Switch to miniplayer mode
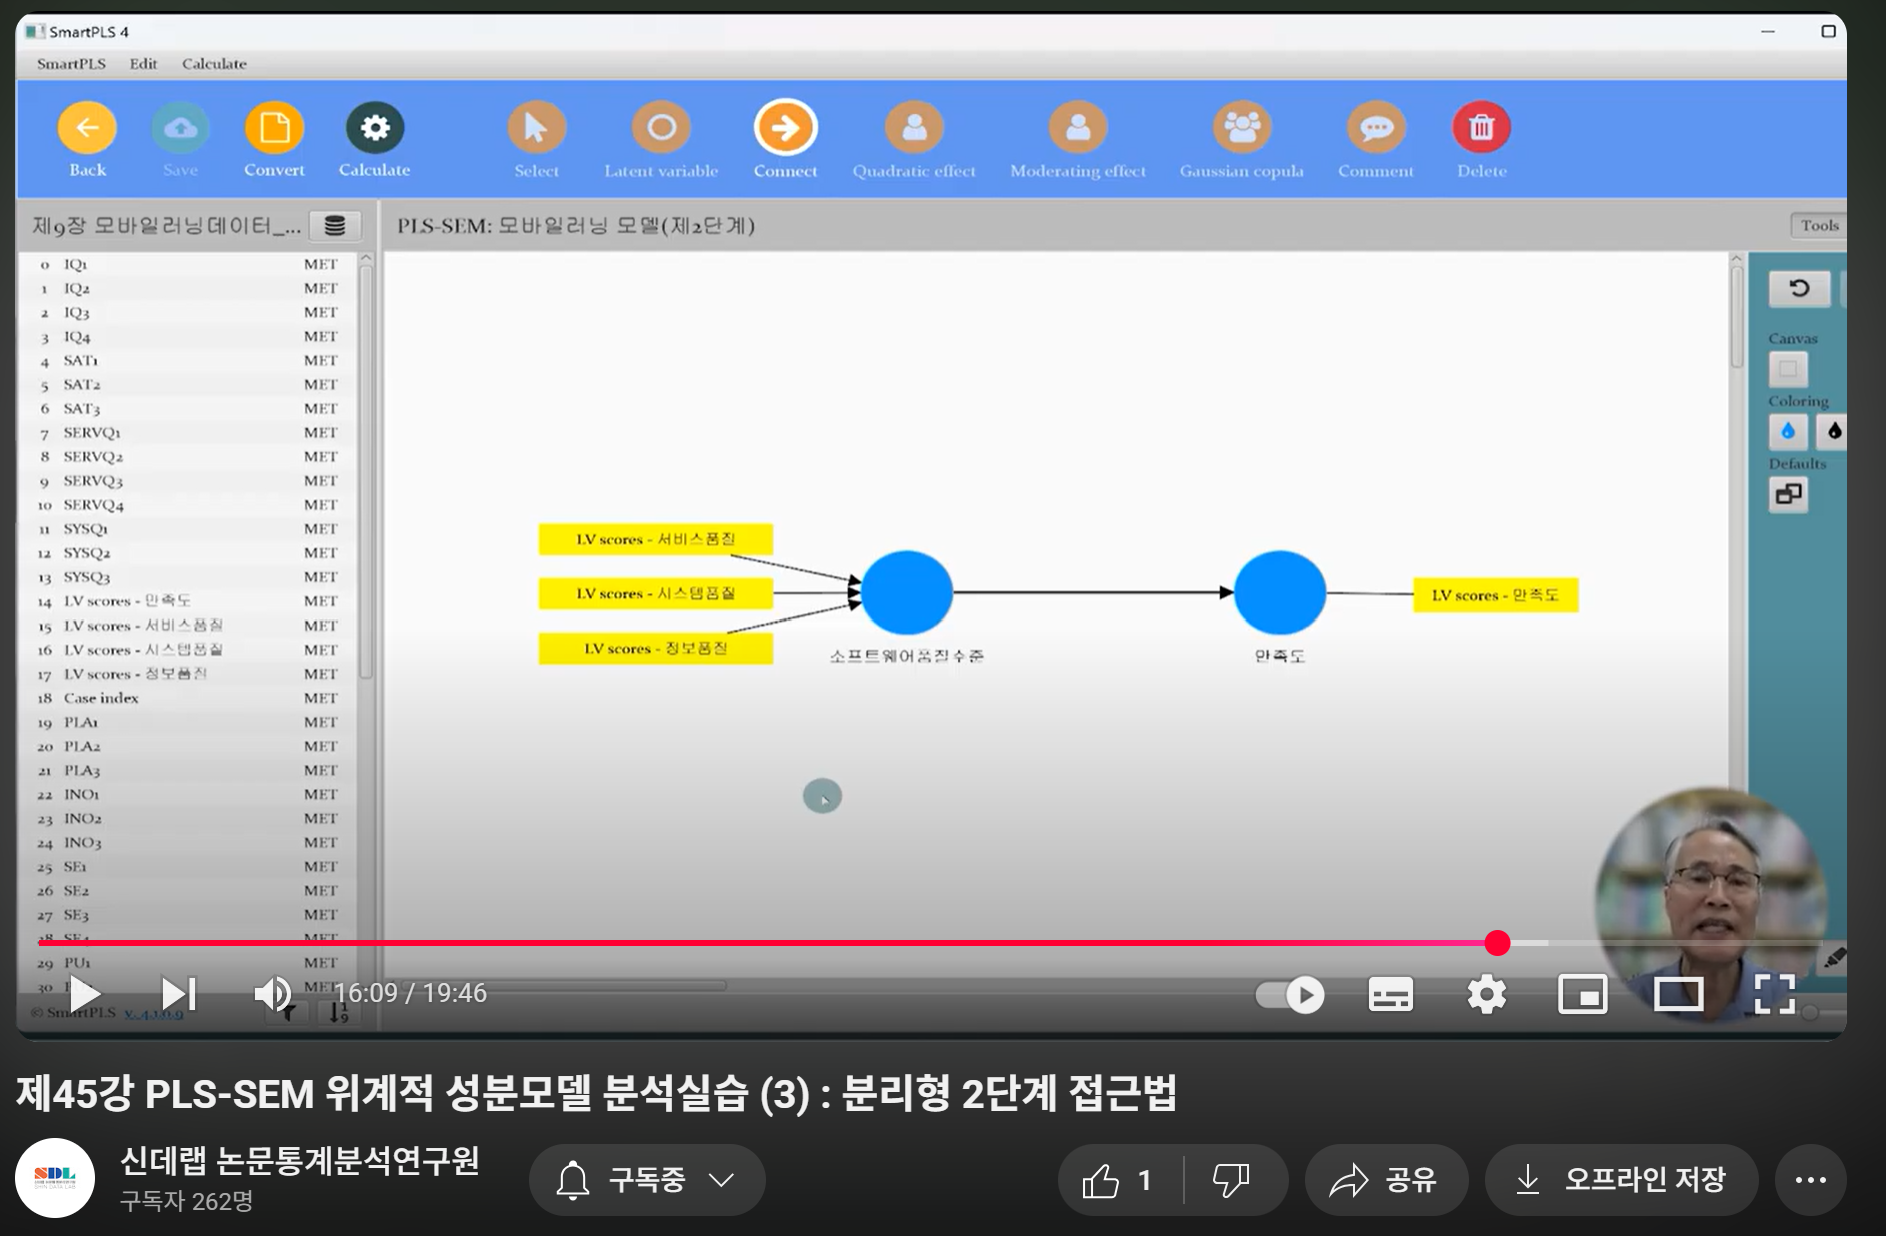The width and height of the screenshot is (1886, 1236). 1583,995
